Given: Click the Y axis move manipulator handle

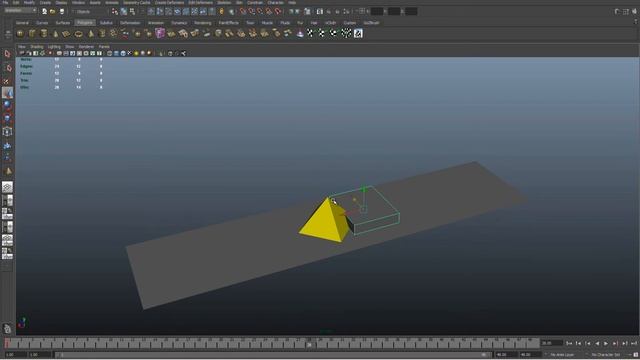Looking at the screenshot, I should (x=364, y=189).
